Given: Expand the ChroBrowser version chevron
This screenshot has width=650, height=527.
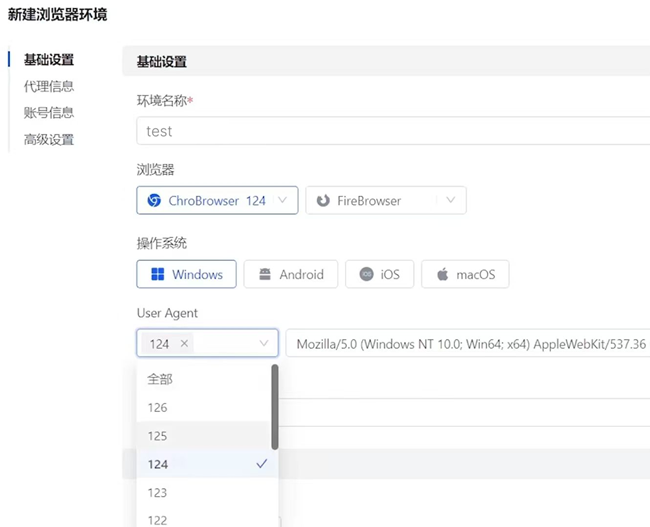Looking at the screenshot, I should click(x=283, y=200).
